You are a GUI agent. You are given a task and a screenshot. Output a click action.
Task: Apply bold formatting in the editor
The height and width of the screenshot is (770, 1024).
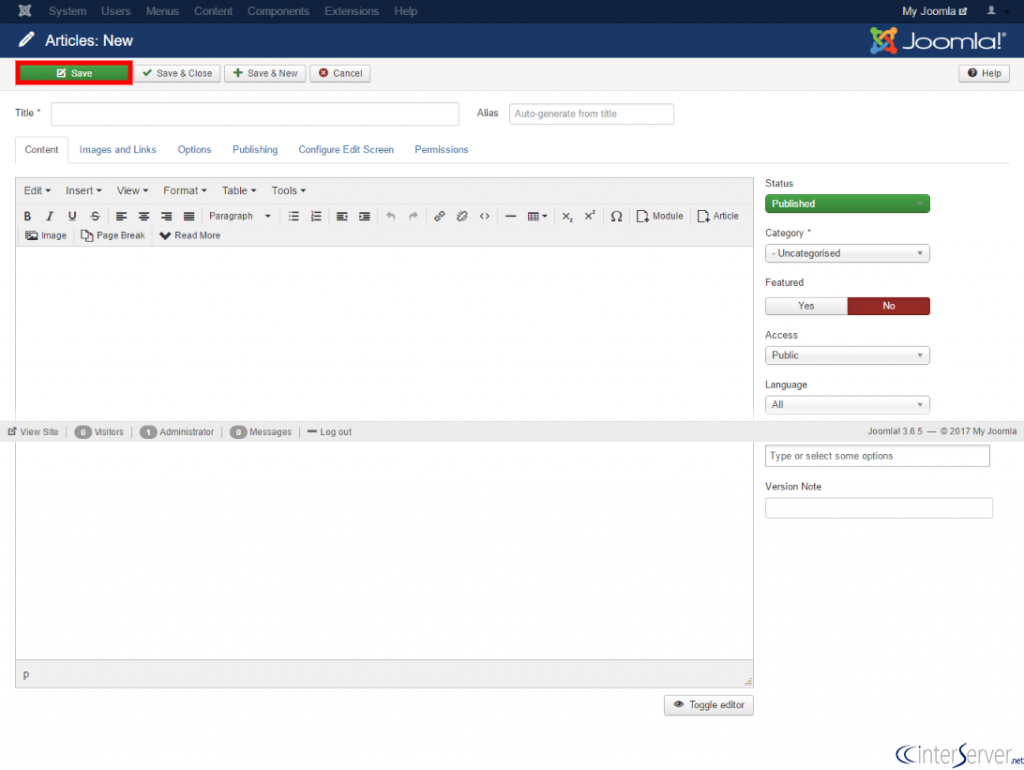[x=27, y=216]
